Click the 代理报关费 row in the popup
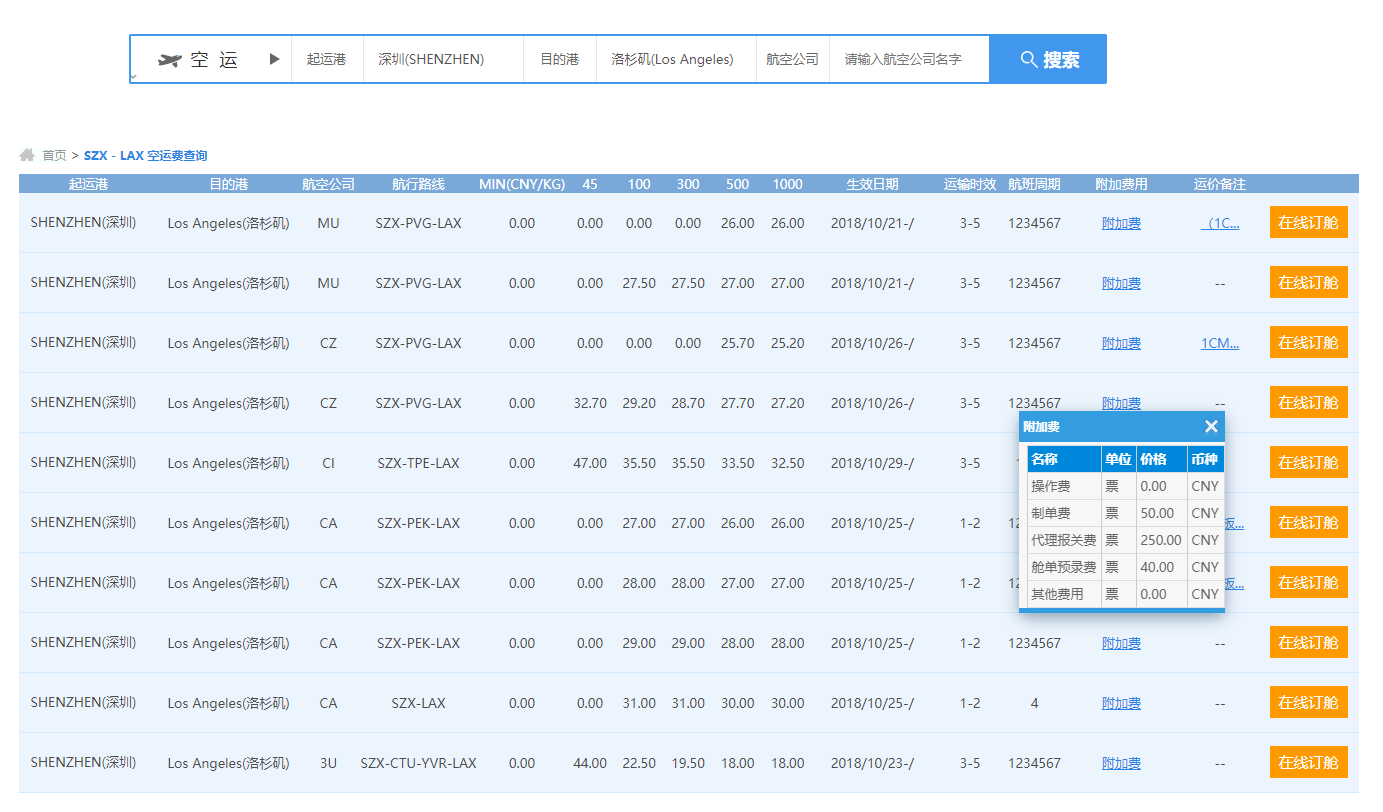 point(1125,540)
